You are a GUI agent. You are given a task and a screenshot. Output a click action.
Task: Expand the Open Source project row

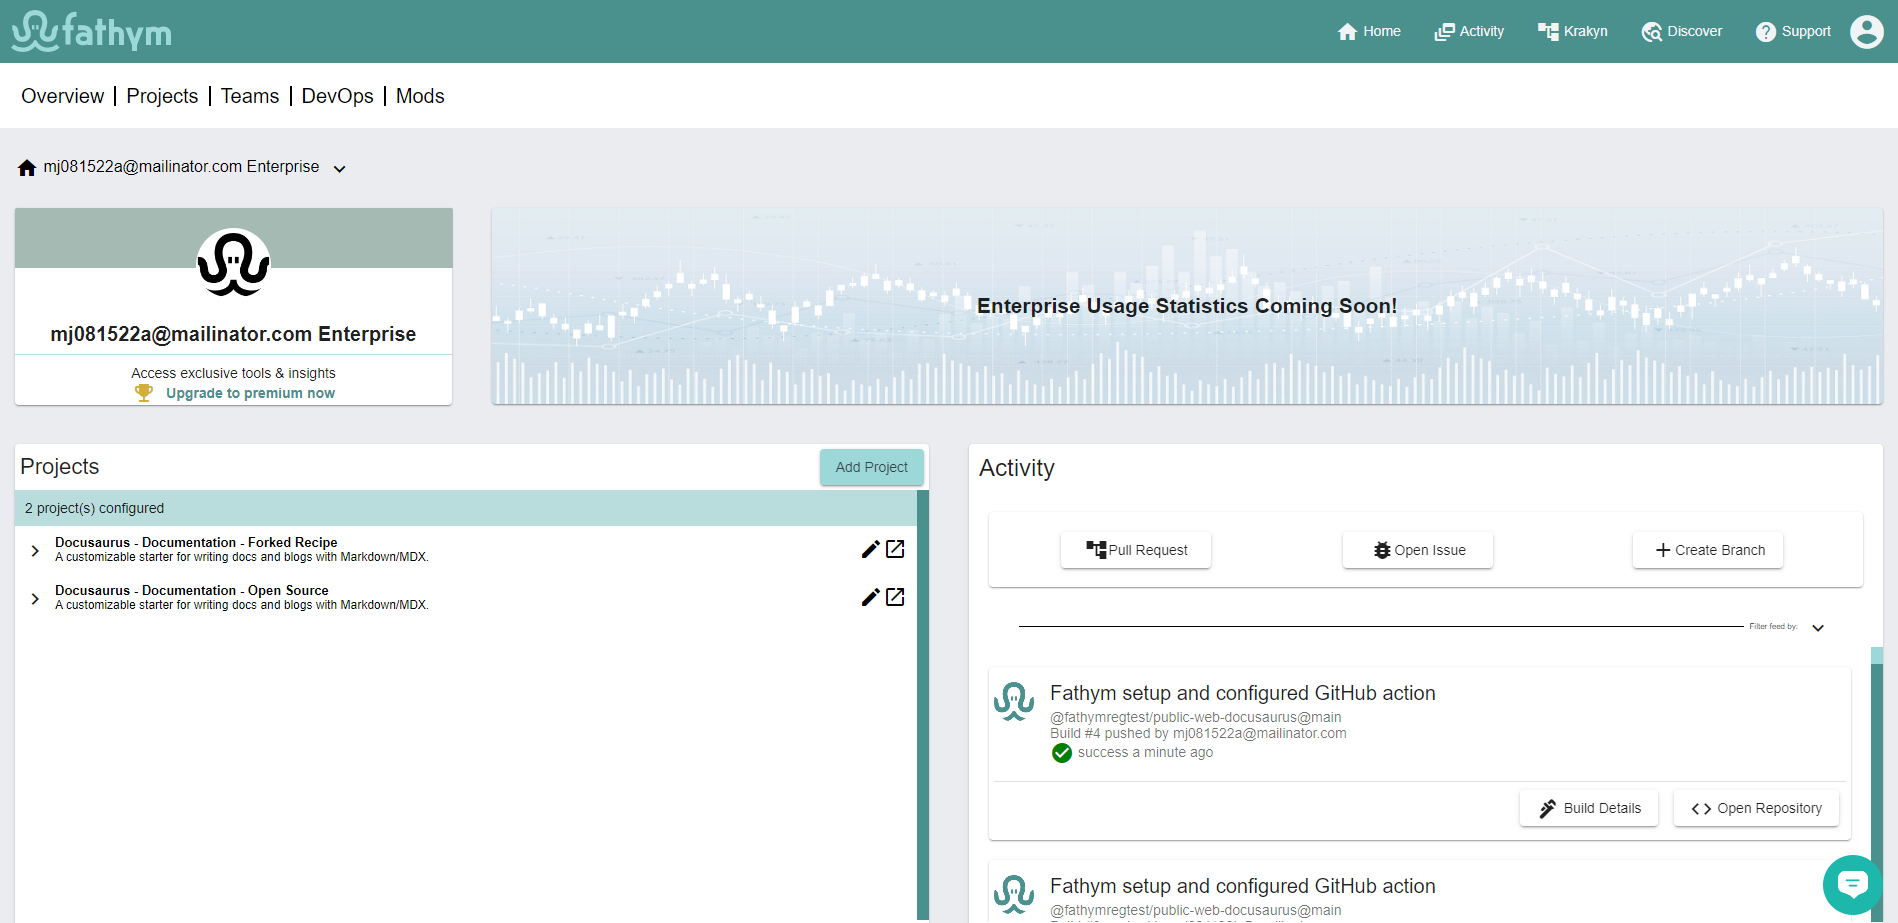click(35, 599)
